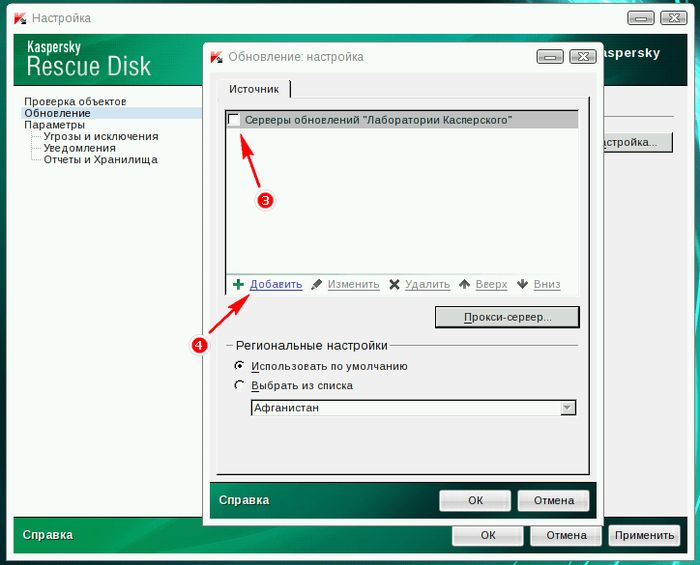The height and width of the screenshot is (565, 700).
Task: Switch to the Источник tab
Action: click(254, 89)
